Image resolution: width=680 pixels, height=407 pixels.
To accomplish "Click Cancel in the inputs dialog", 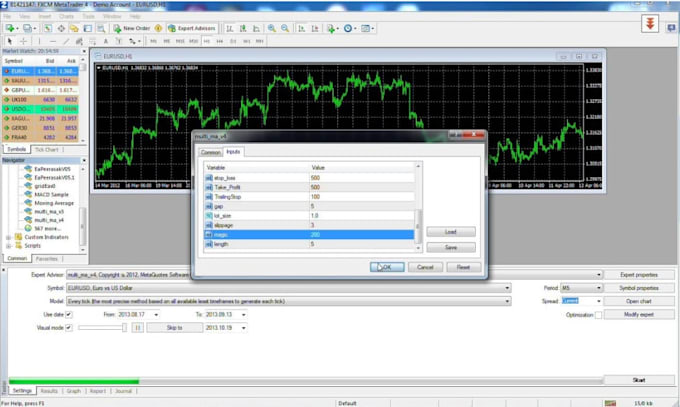I will pos(425,267).
